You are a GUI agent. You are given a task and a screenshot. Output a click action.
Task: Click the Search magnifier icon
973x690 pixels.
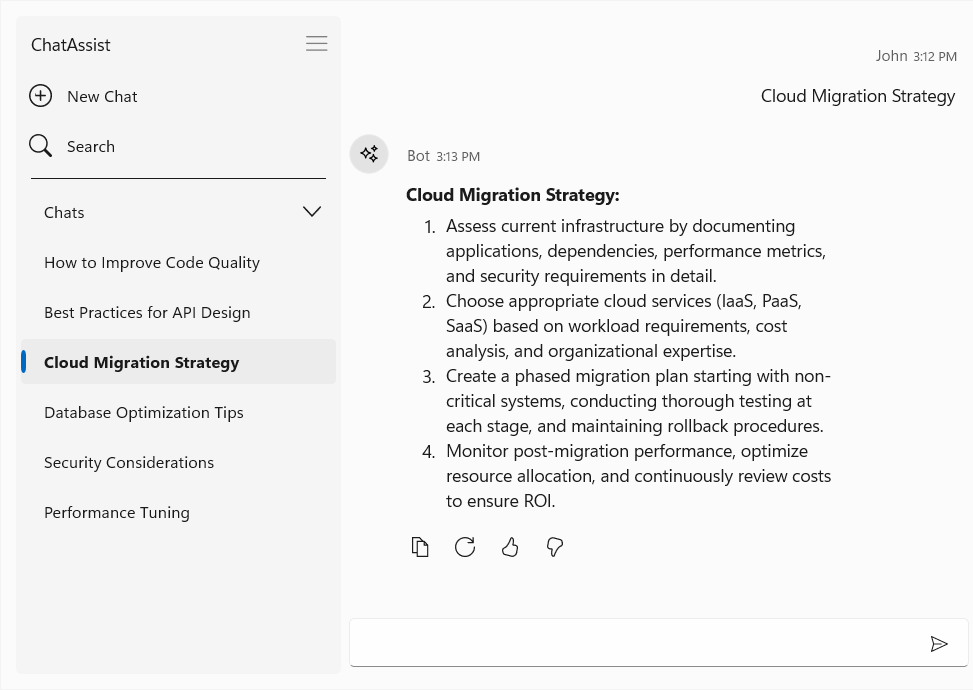[40, 146]
